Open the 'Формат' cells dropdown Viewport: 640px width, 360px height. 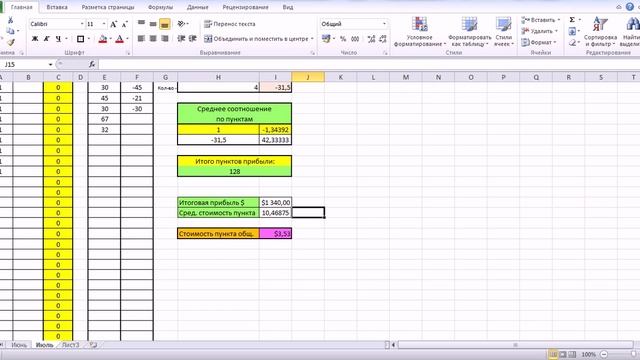click(539, 42)
